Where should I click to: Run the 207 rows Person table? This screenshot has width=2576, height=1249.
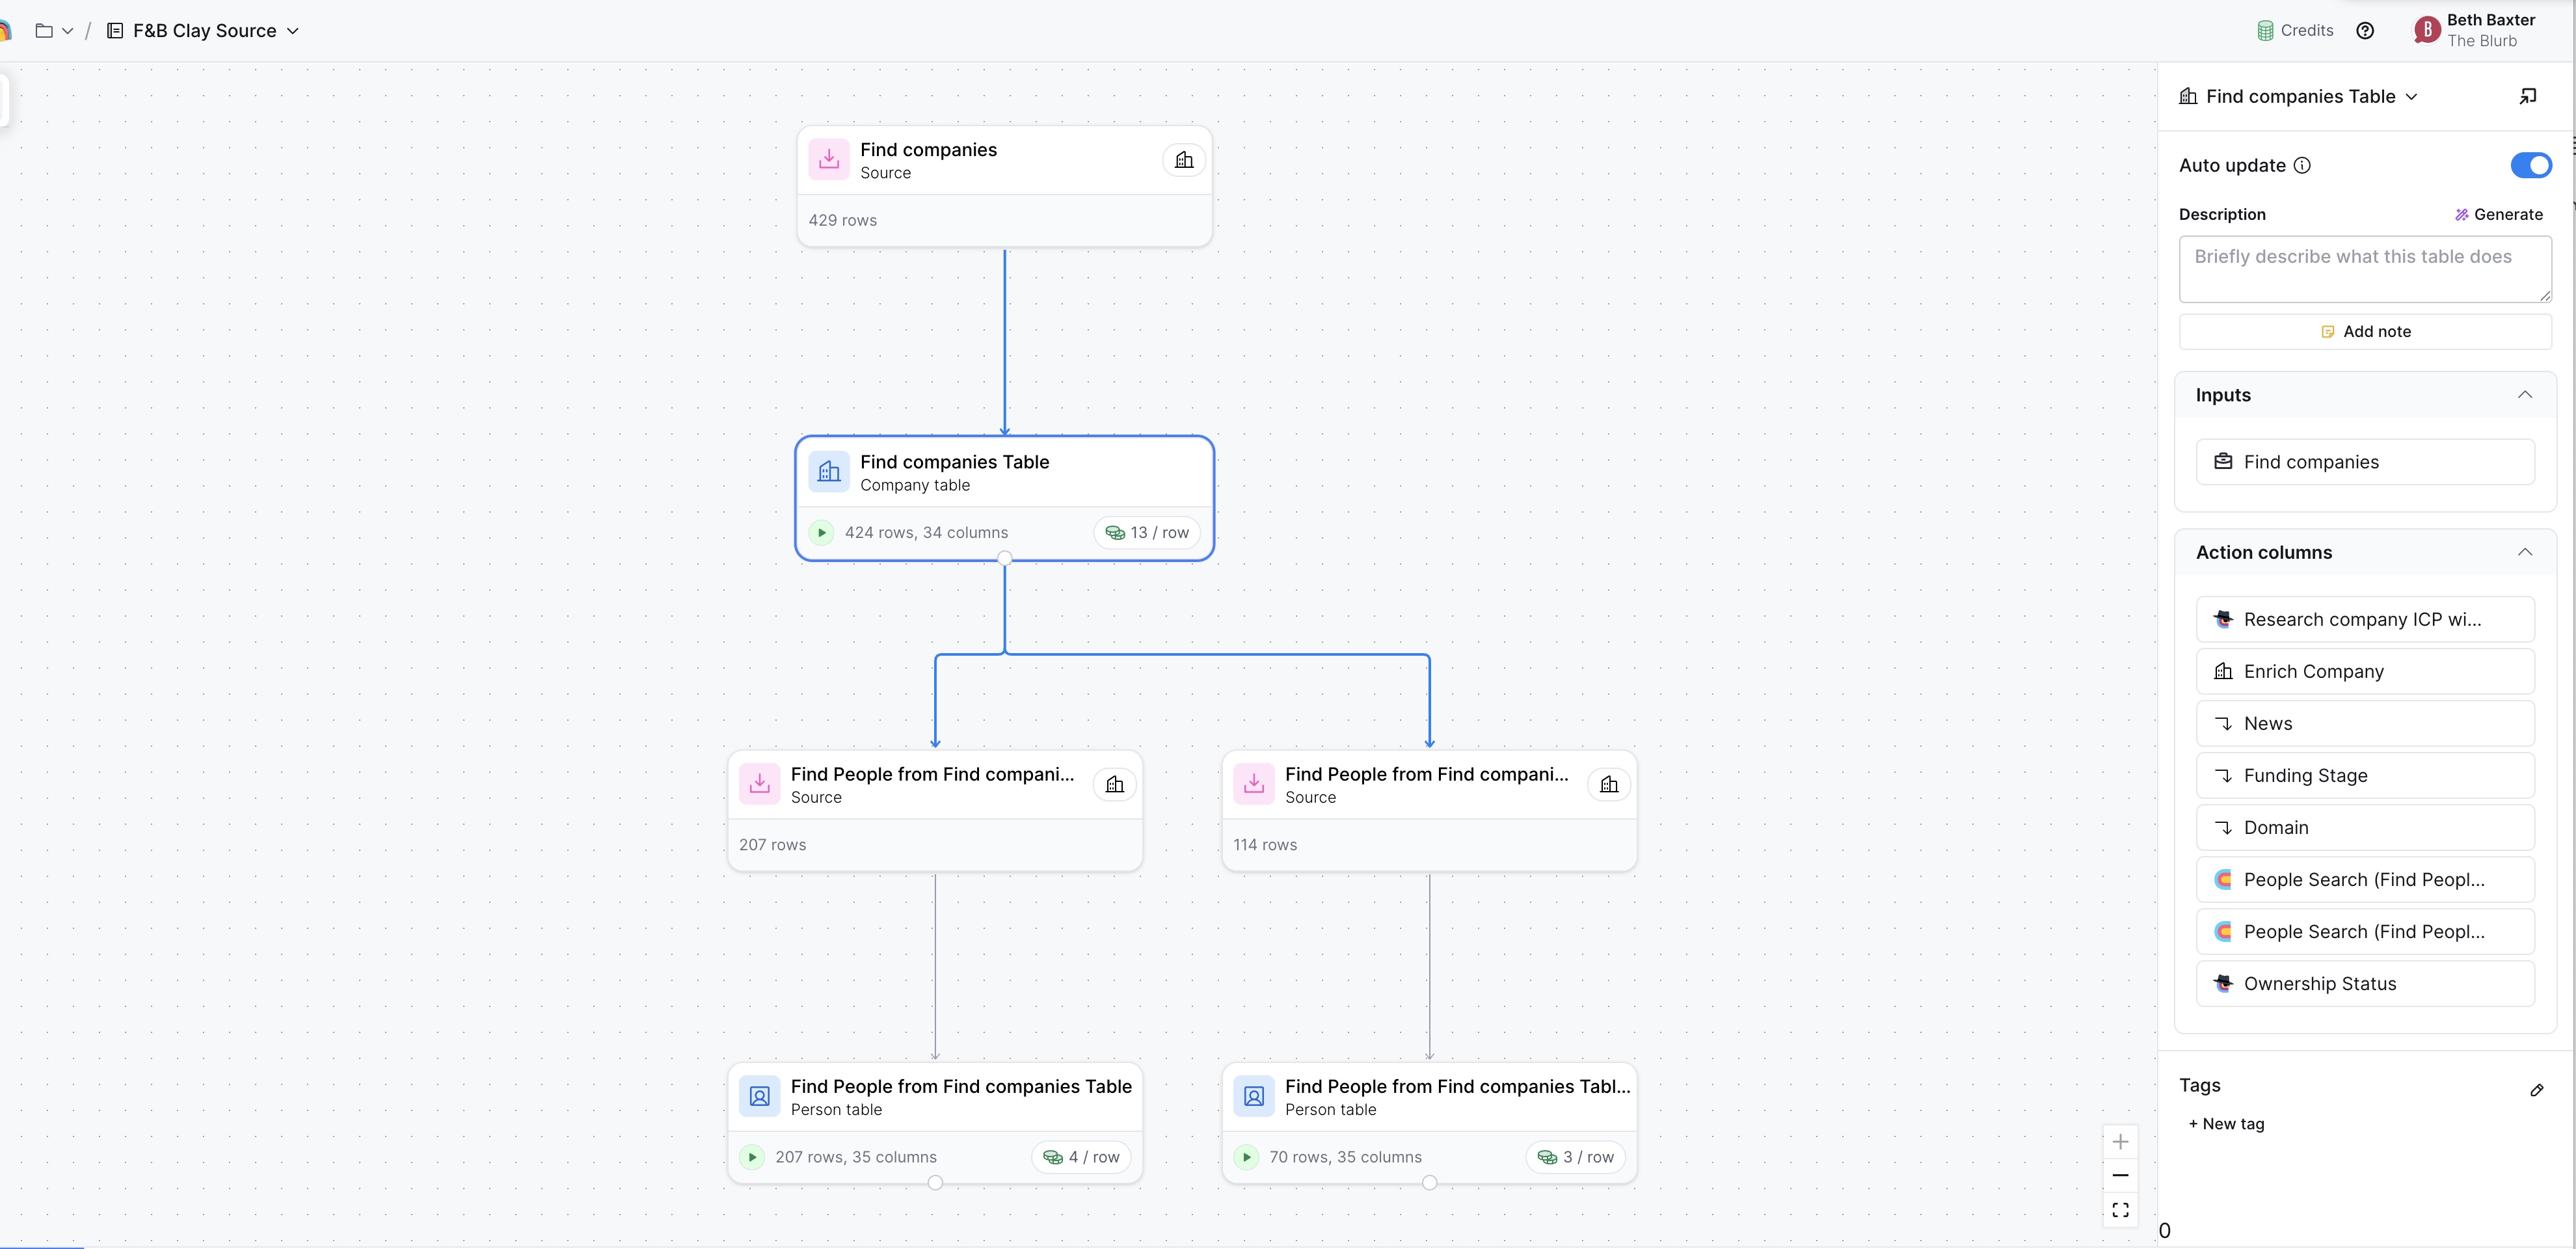(752, 1157)
